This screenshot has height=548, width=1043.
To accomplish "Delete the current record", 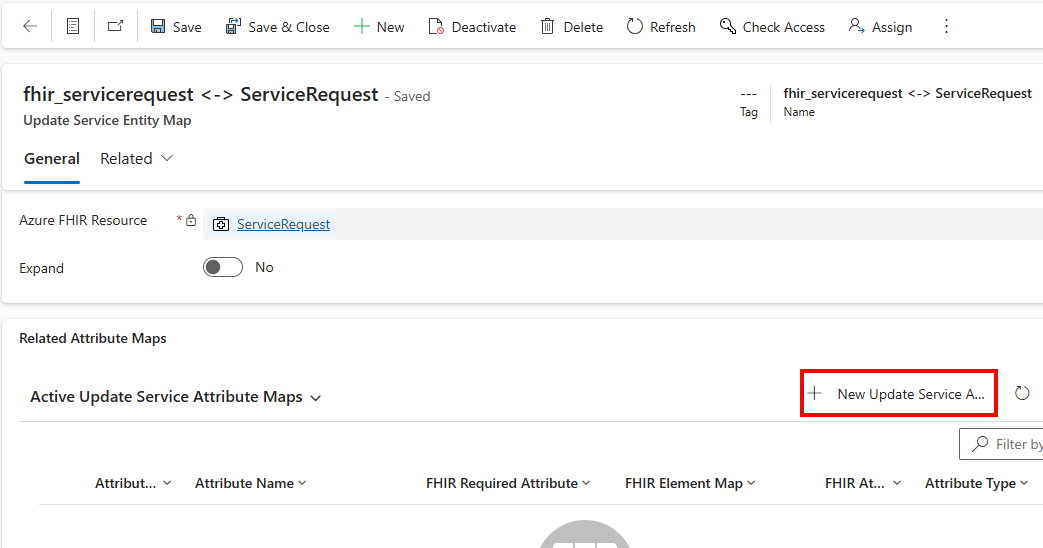I will 571,27.
